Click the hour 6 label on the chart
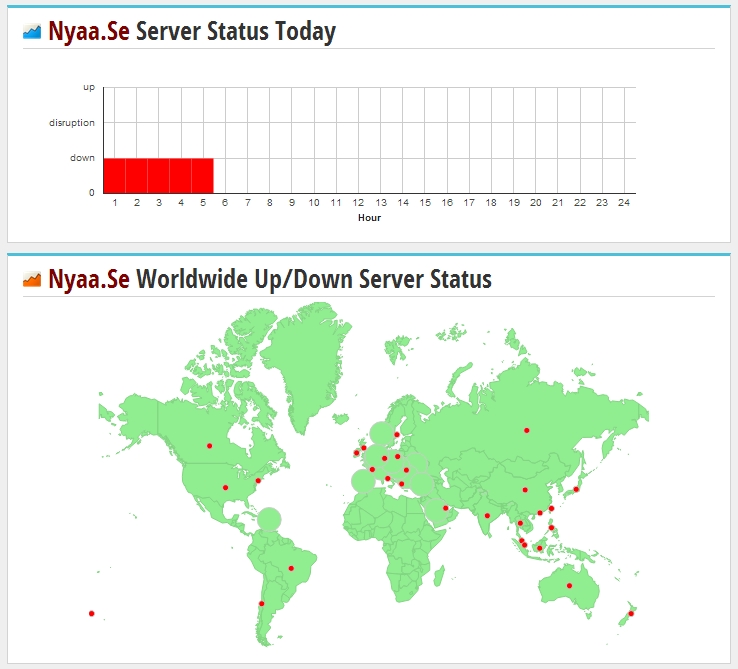 (x=225, y=202)
